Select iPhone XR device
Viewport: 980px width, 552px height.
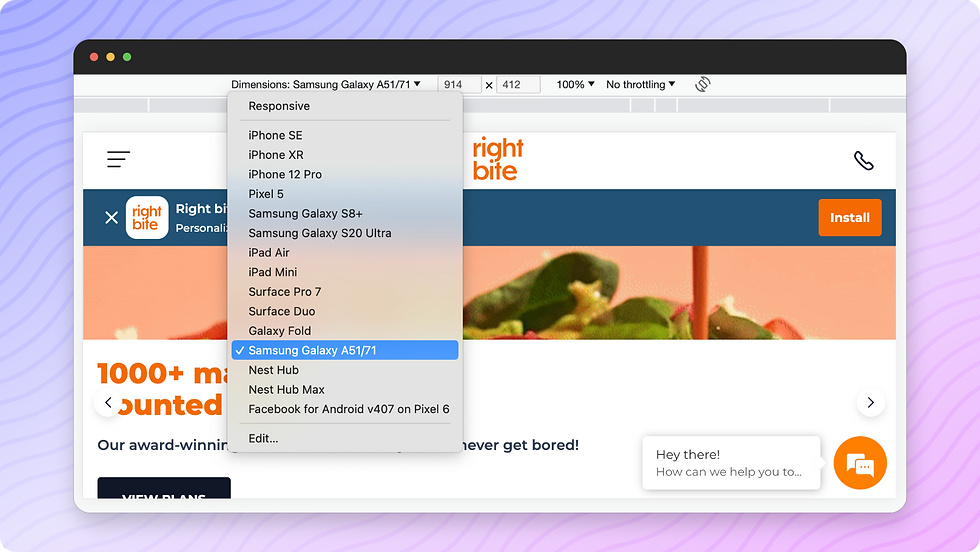click(x=345, y=154)
